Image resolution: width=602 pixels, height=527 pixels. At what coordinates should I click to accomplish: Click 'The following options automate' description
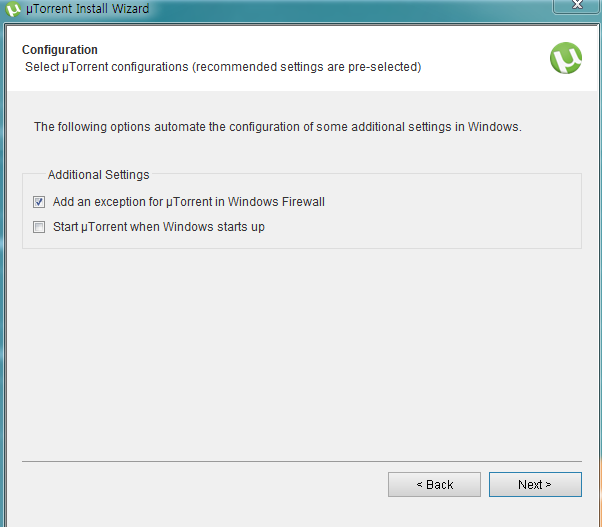point(278,127)
